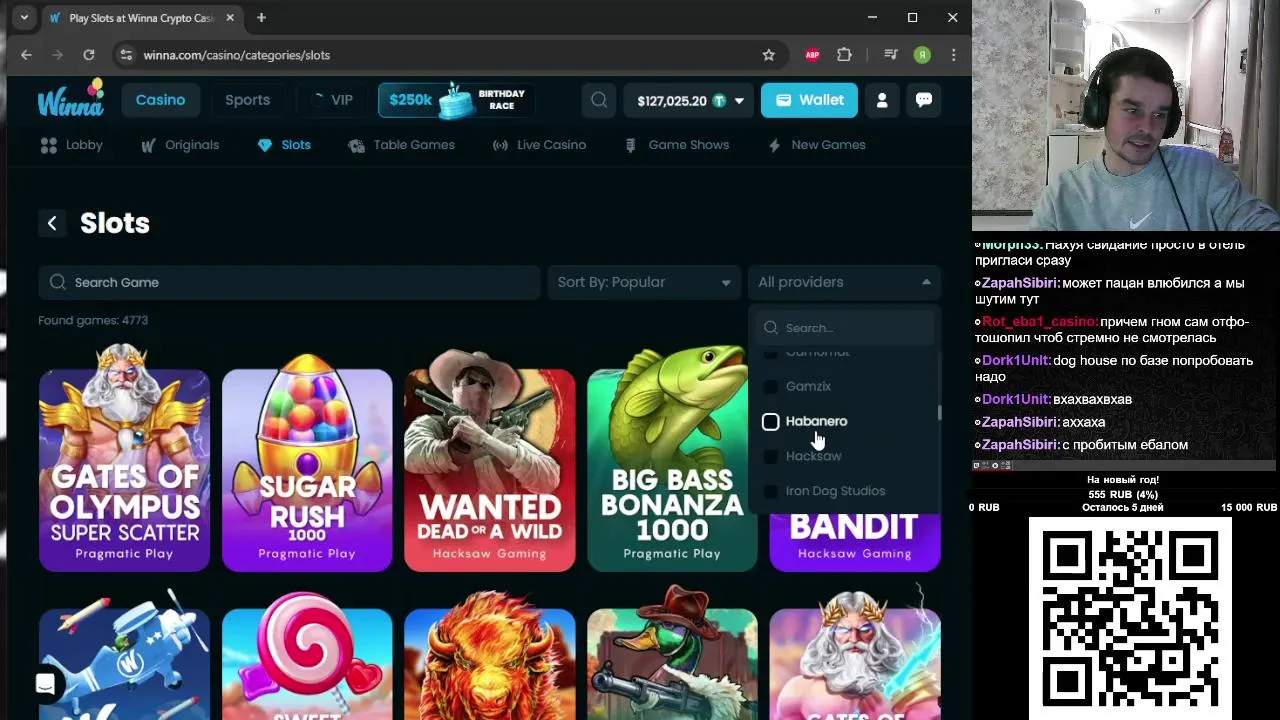Open the support chat widget icon
The height and width of the screenshot is (720, 1280).
pos(45,684)
